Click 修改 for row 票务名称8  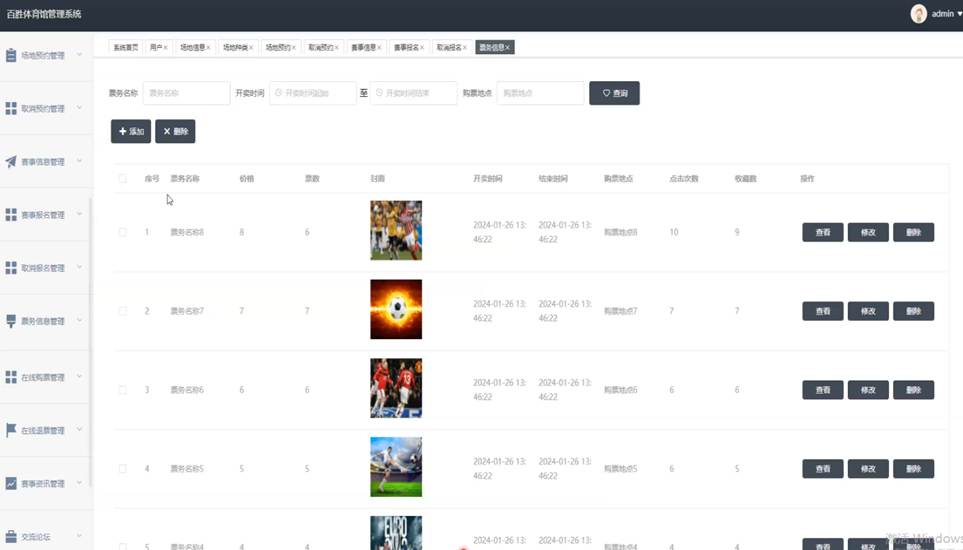(868, 232)
